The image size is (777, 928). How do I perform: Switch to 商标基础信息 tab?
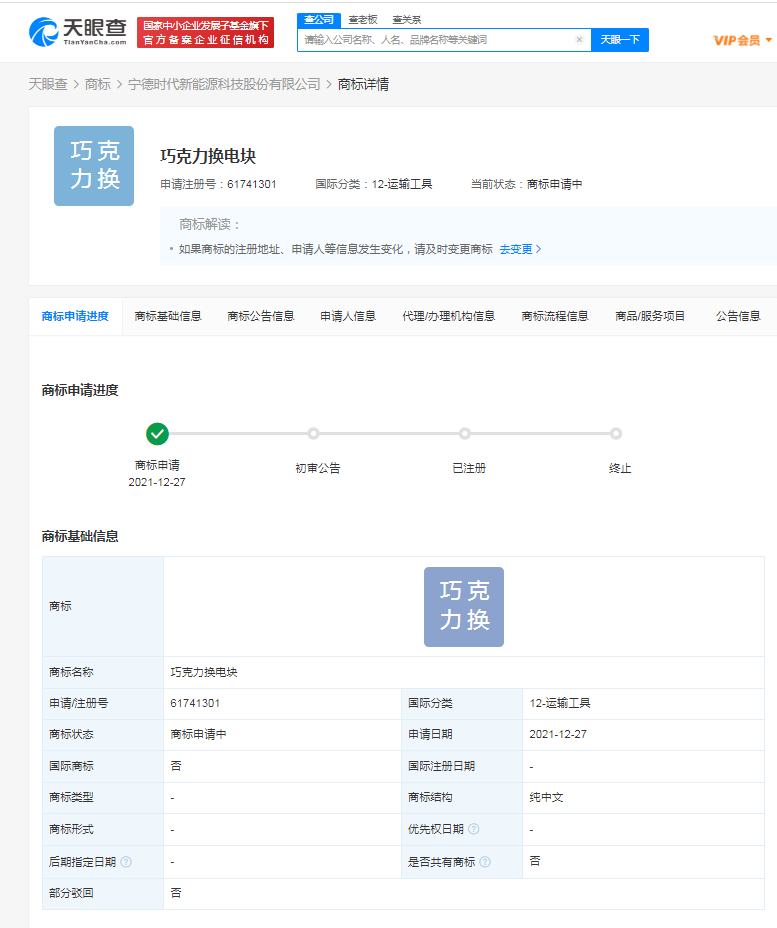[x=168, y=316]
